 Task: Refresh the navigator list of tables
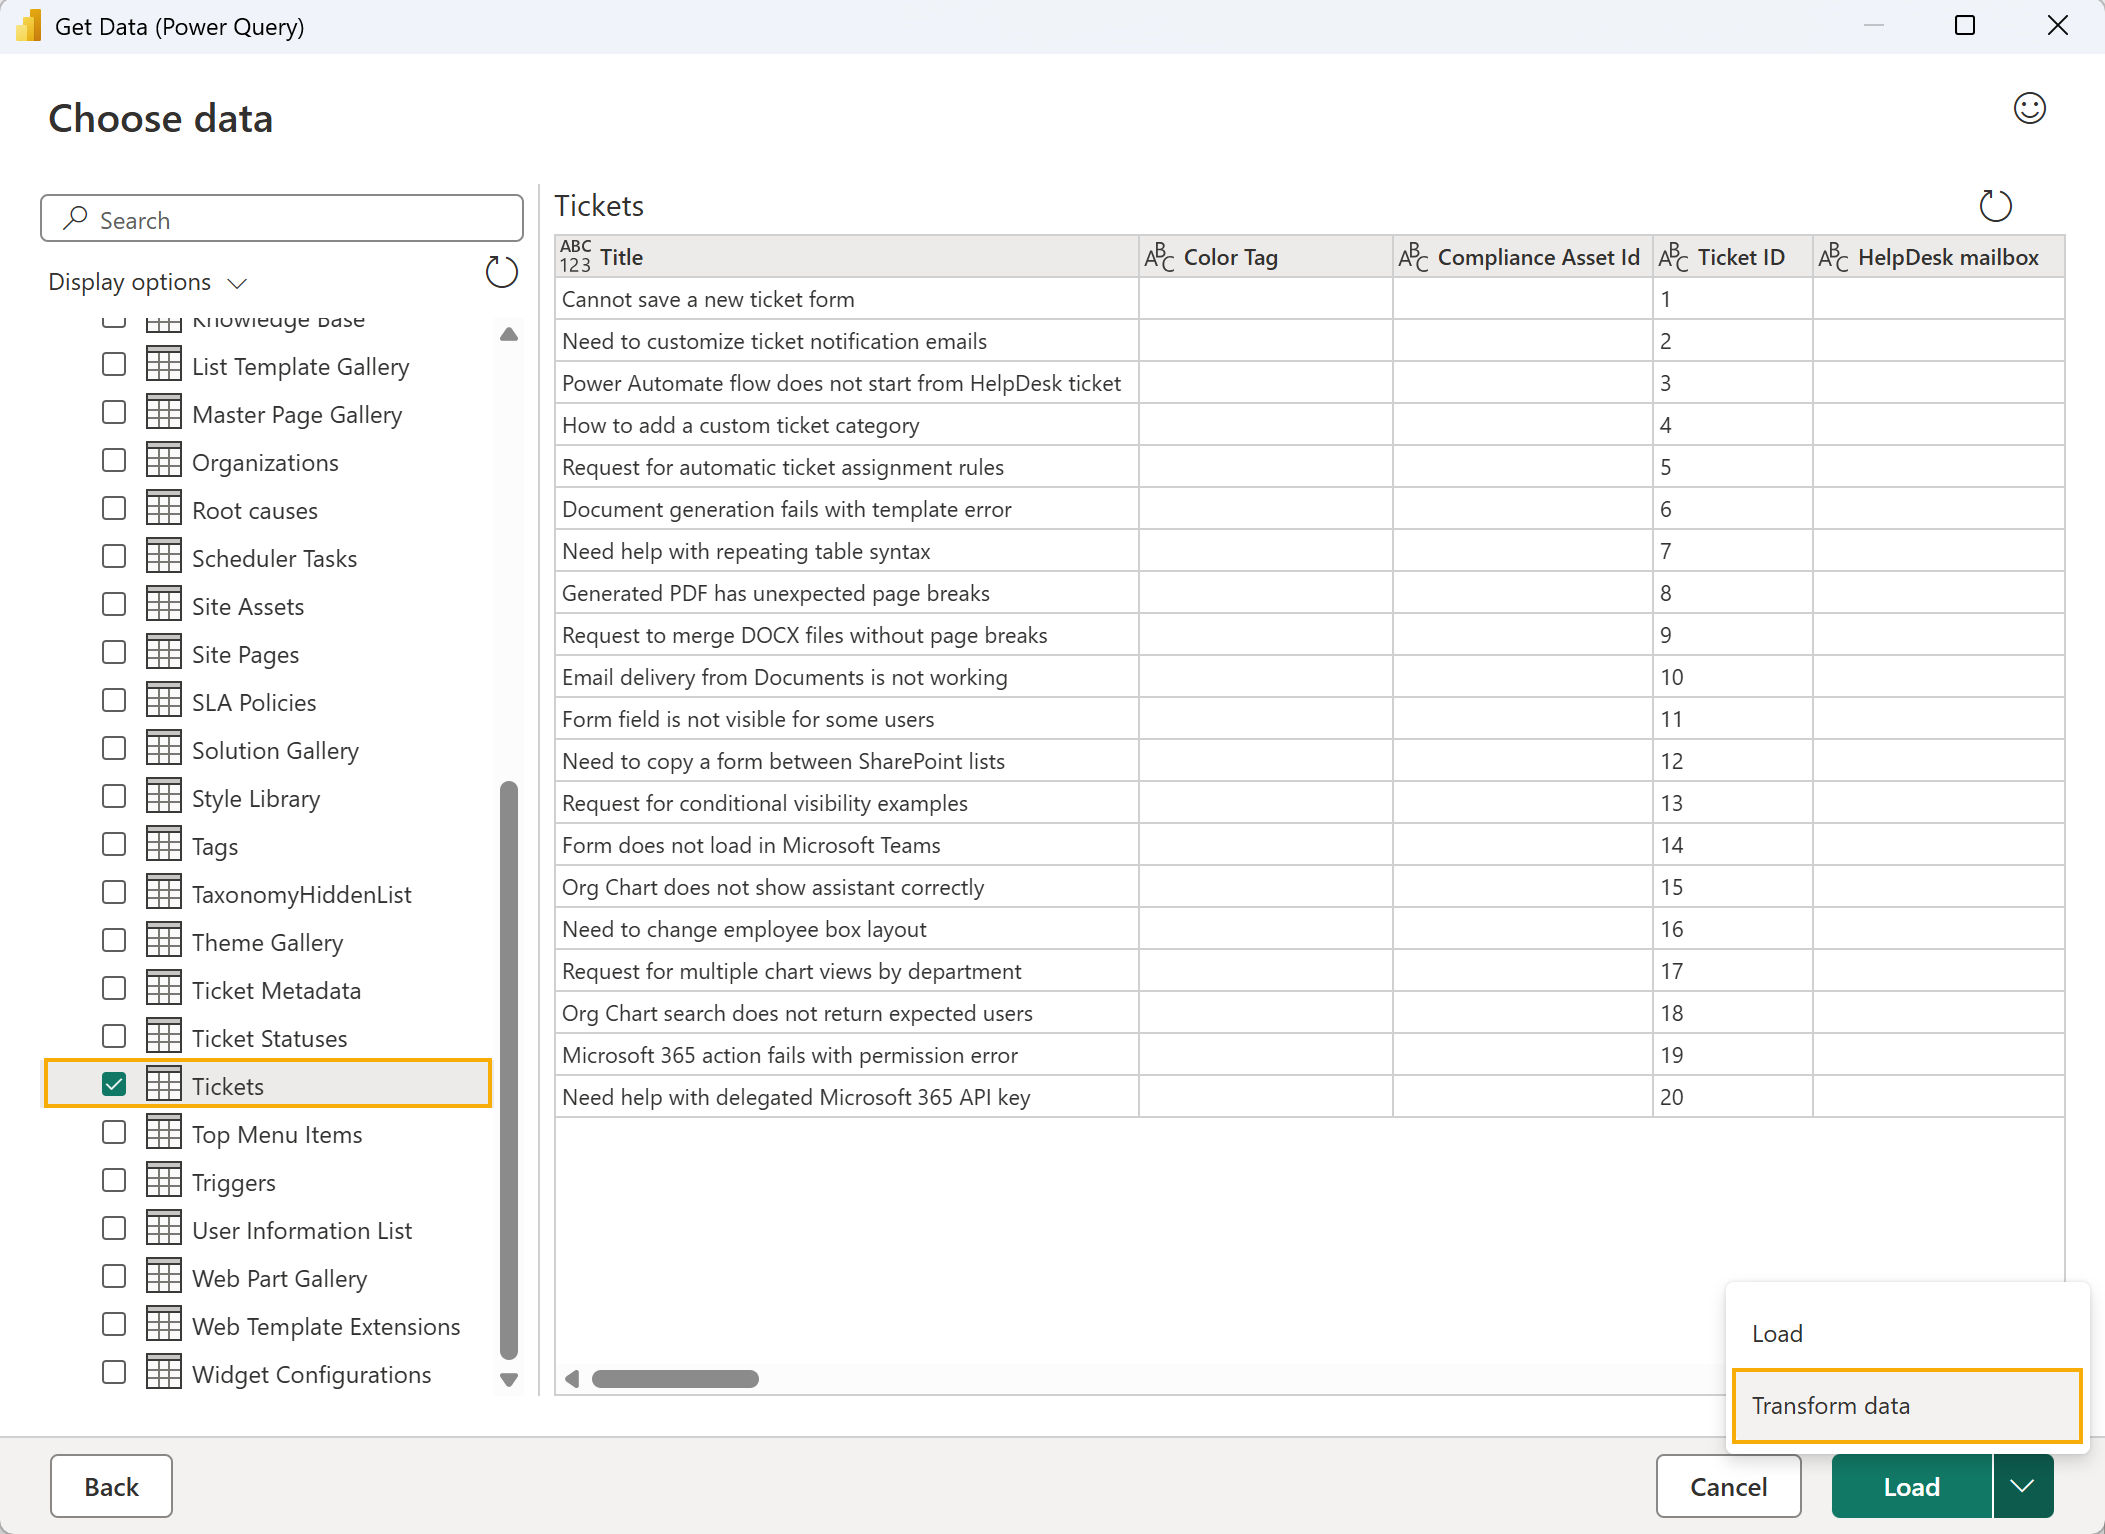click(x=501, y=272)
